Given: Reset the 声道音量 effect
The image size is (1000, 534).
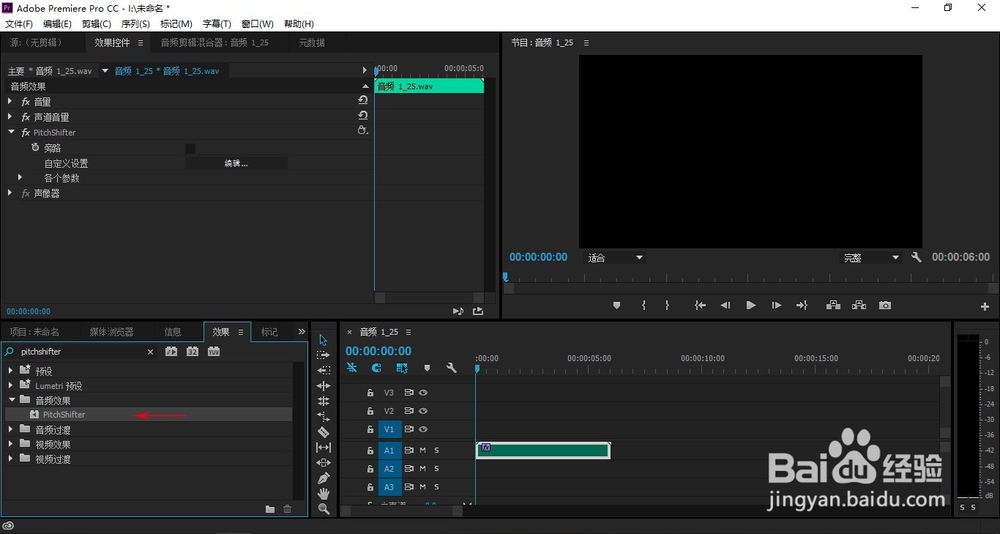Looking at the screenshot, I should tap(363, 115).
